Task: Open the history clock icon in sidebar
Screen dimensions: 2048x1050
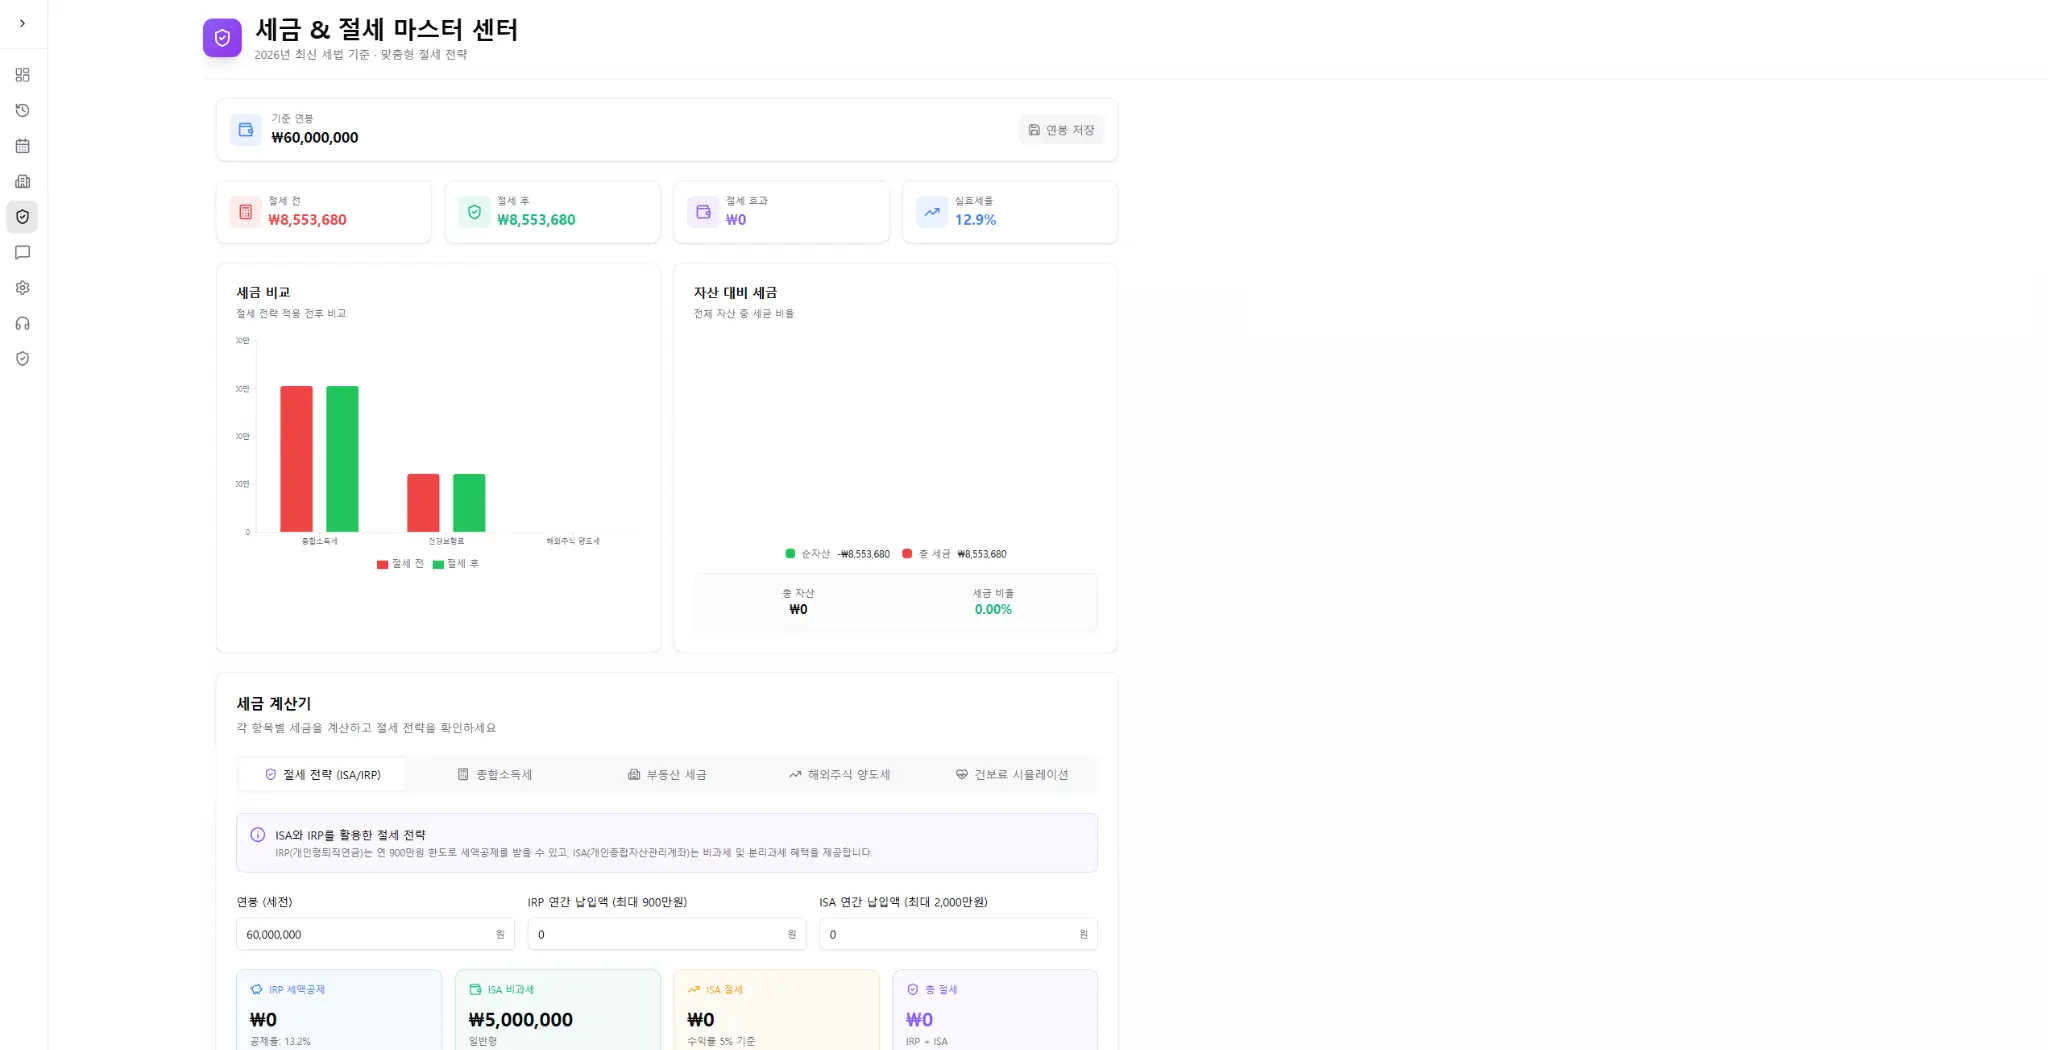Action: coord(22,110)
